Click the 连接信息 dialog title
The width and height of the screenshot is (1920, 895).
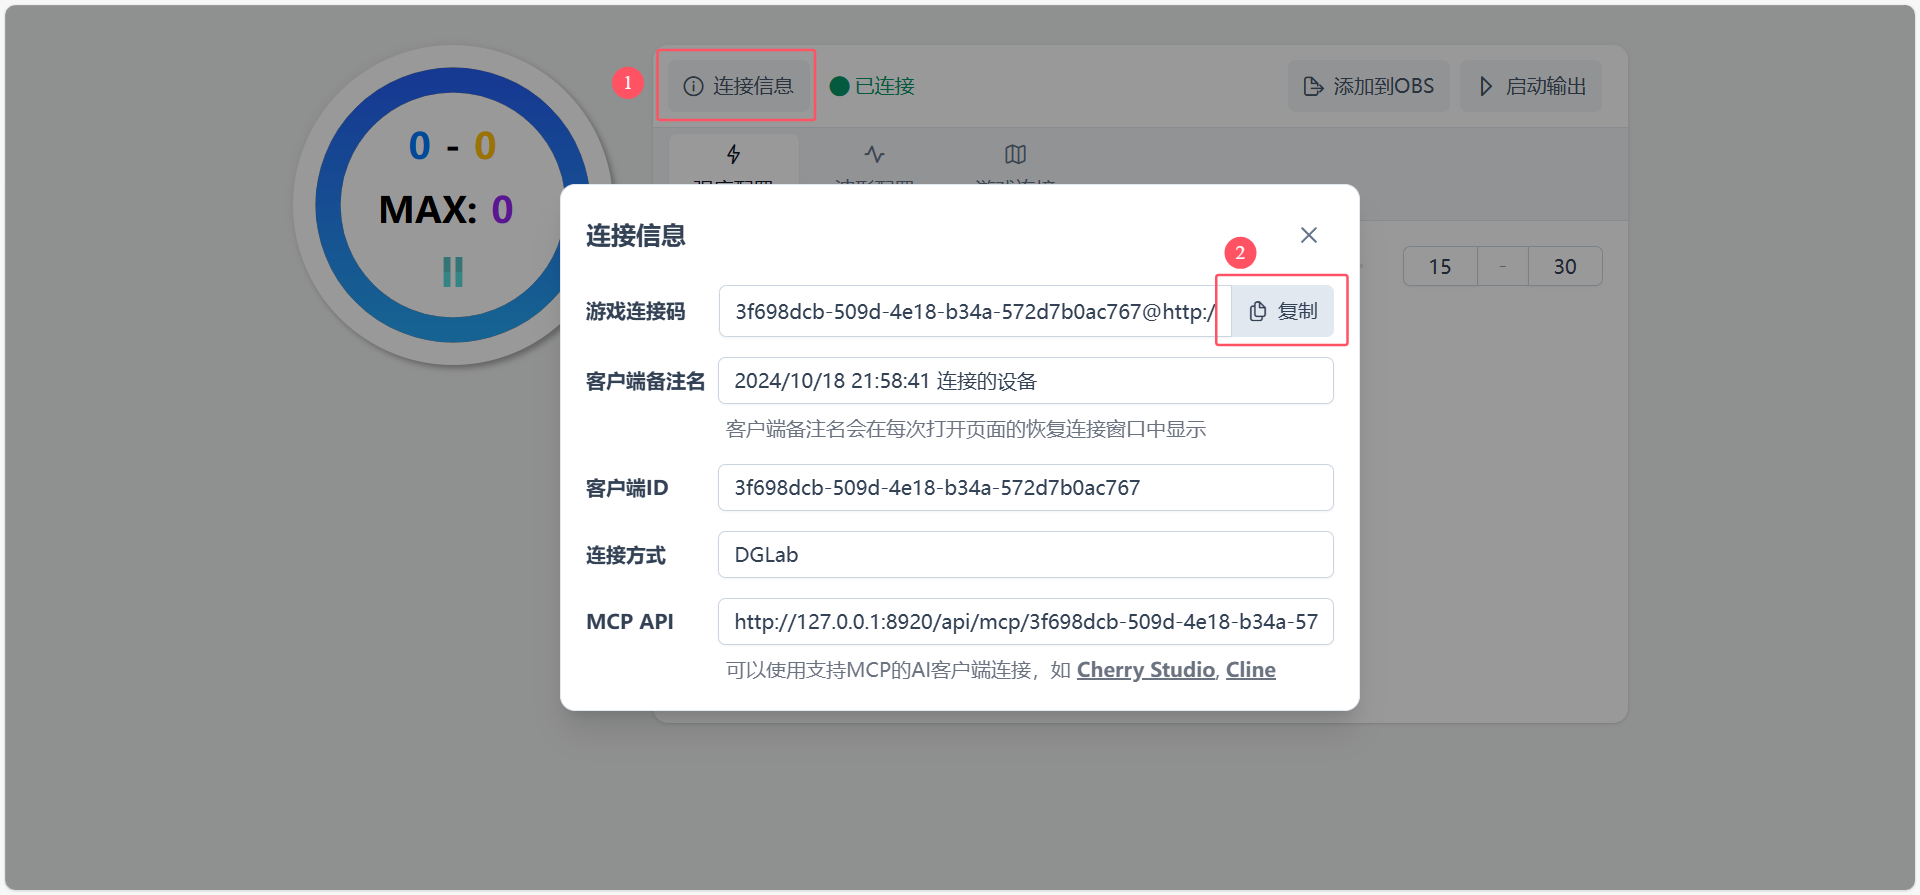636,236
